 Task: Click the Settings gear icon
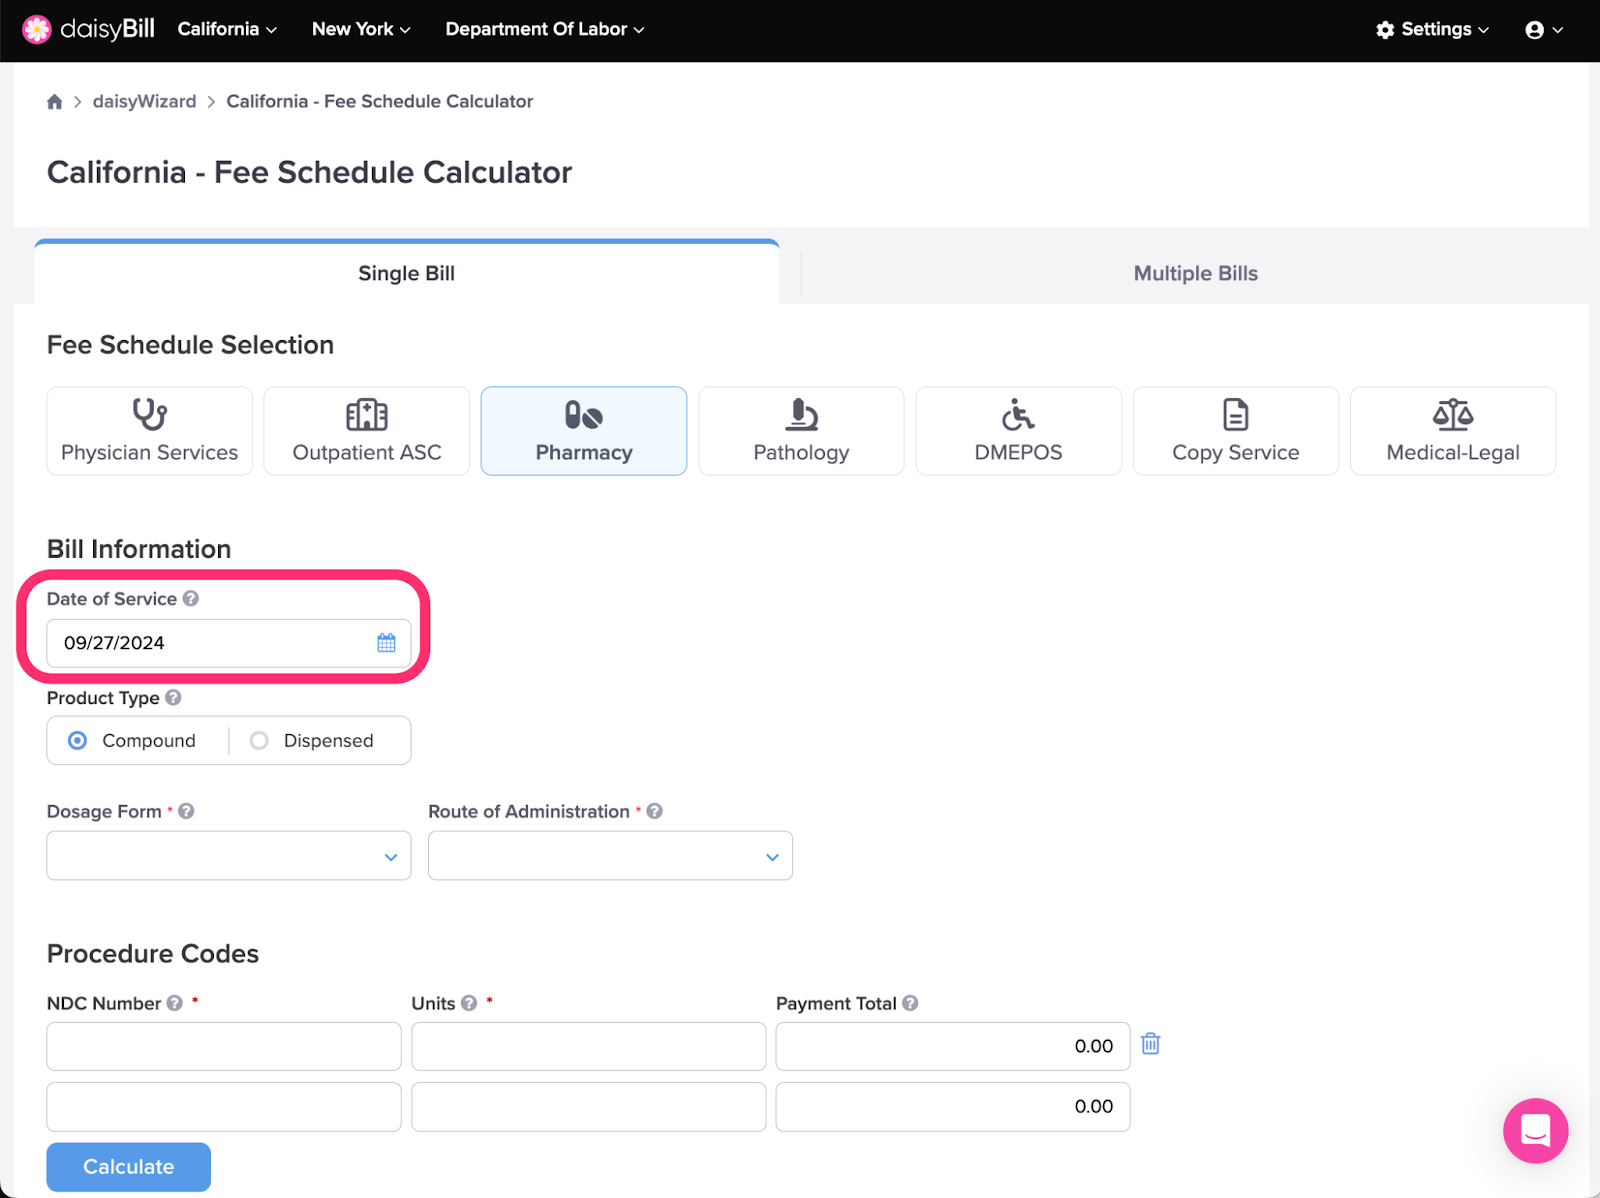[x=1385, y=30]
